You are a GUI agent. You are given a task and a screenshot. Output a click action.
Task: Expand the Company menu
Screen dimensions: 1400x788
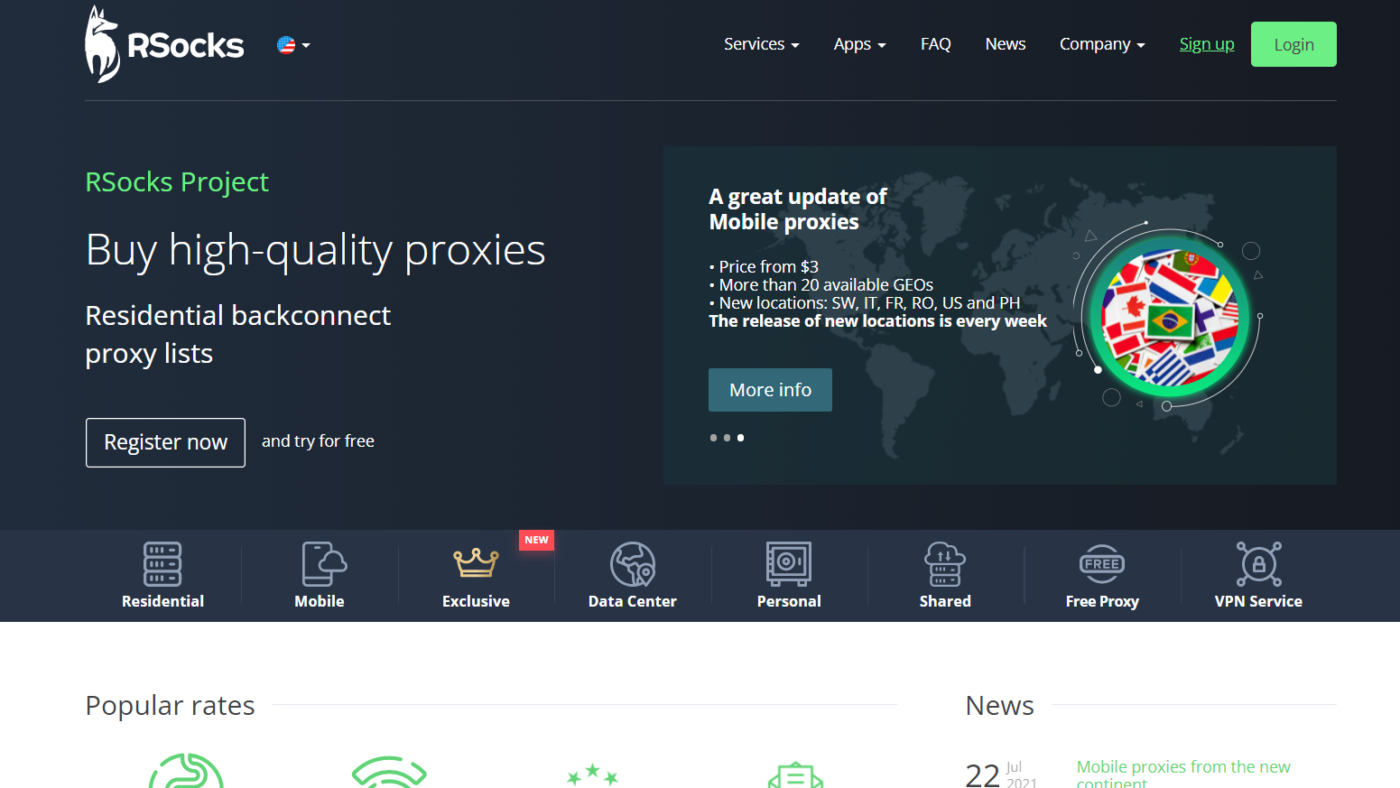(x=1102, y=44)
